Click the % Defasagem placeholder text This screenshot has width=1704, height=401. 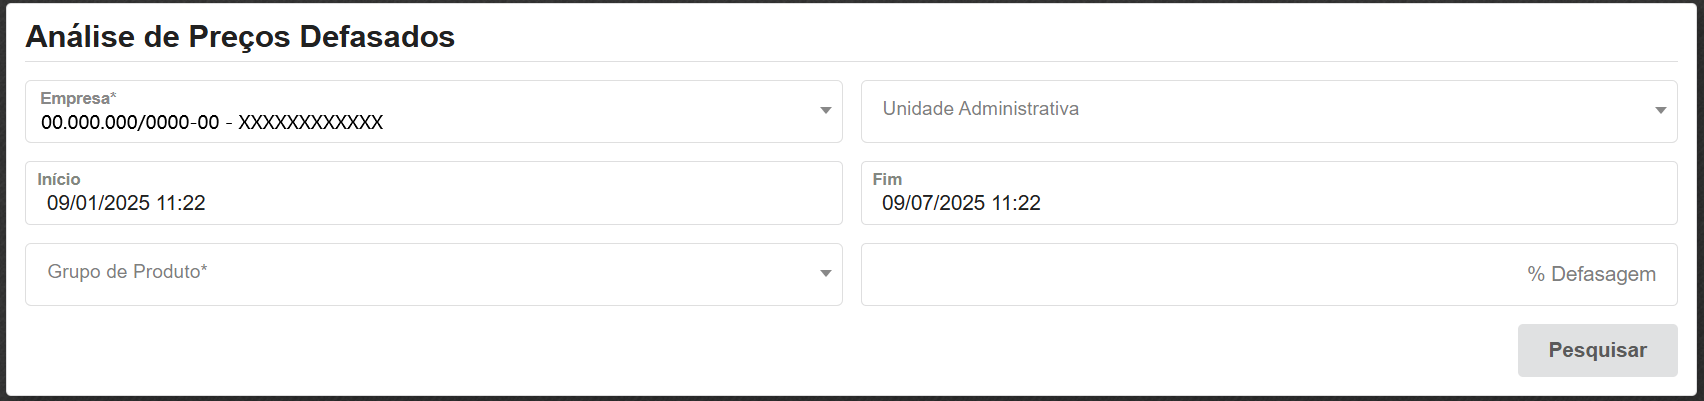pyautogui.click(x=1591, y=274)
